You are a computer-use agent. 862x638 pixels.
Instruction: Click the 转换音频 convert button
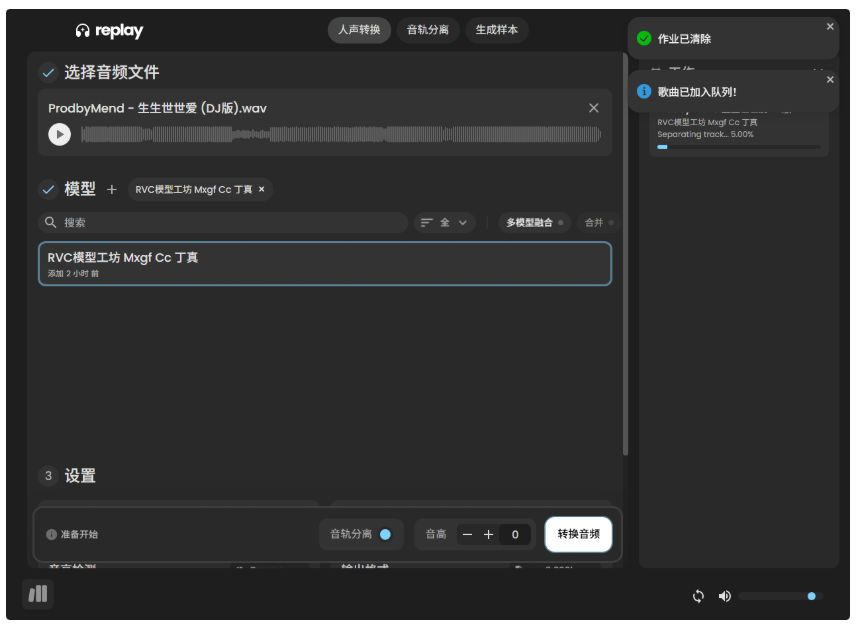pyautogui.click(x=578, y=534)
